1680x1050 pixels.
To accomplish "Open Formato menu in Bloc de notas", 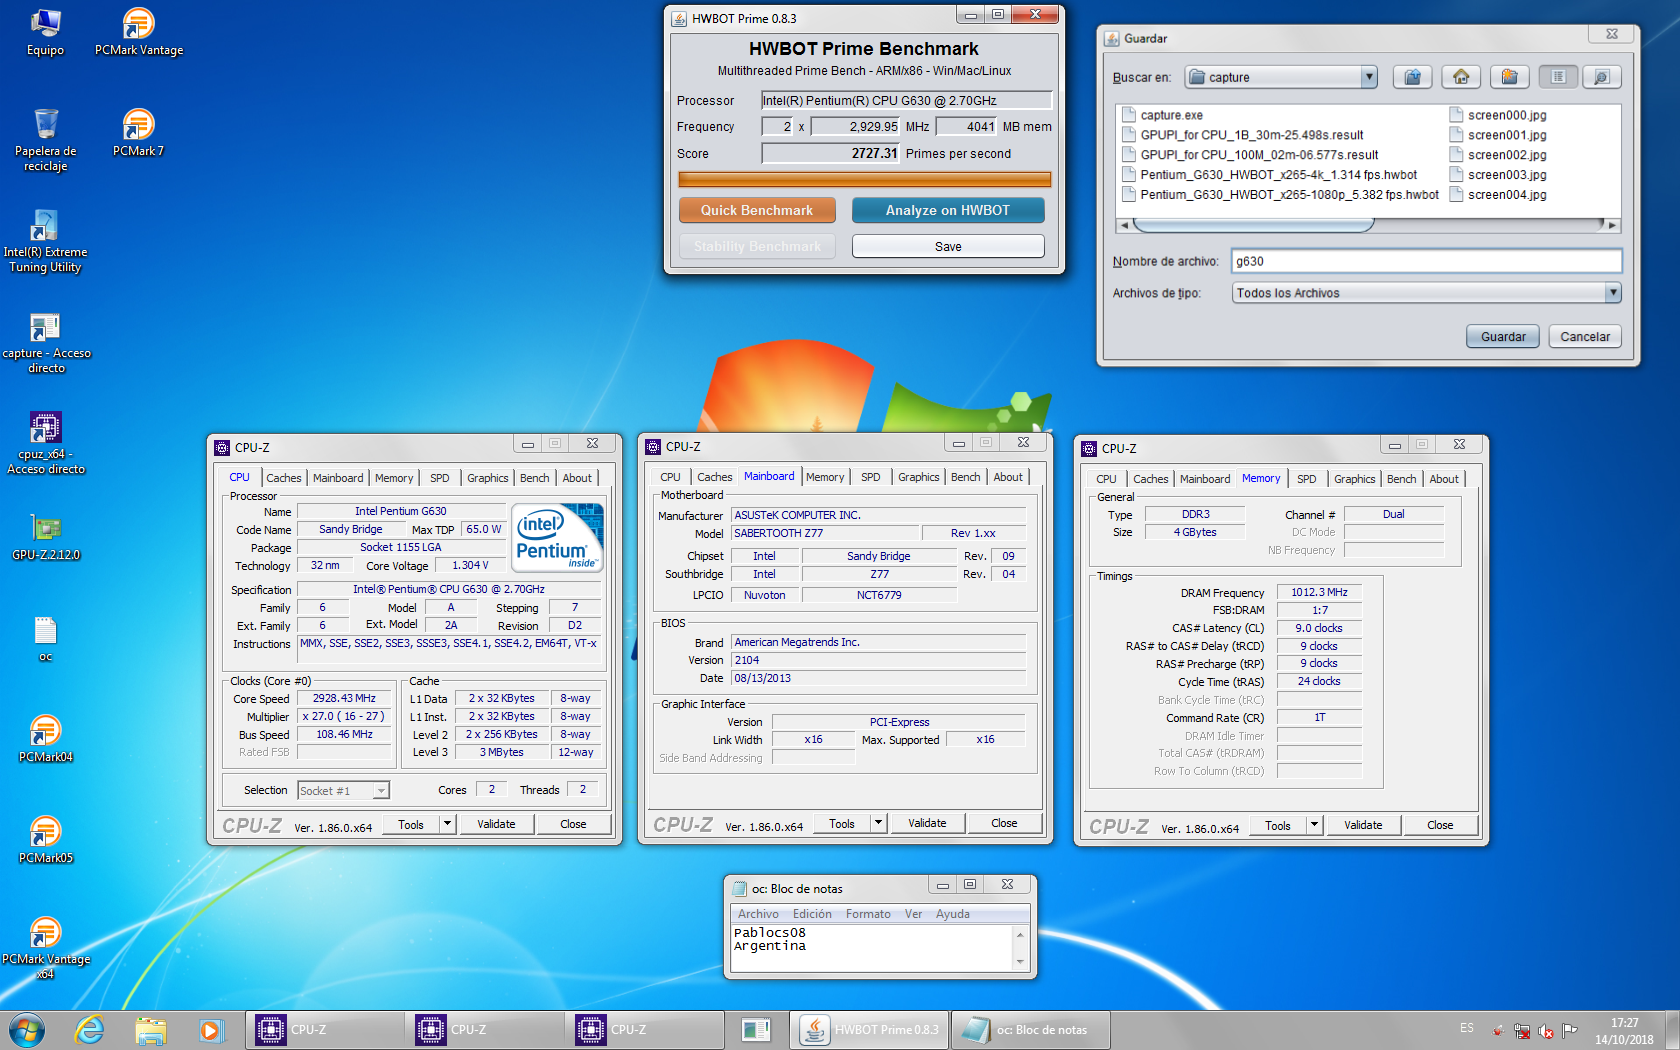I will (x=868, y=914).
